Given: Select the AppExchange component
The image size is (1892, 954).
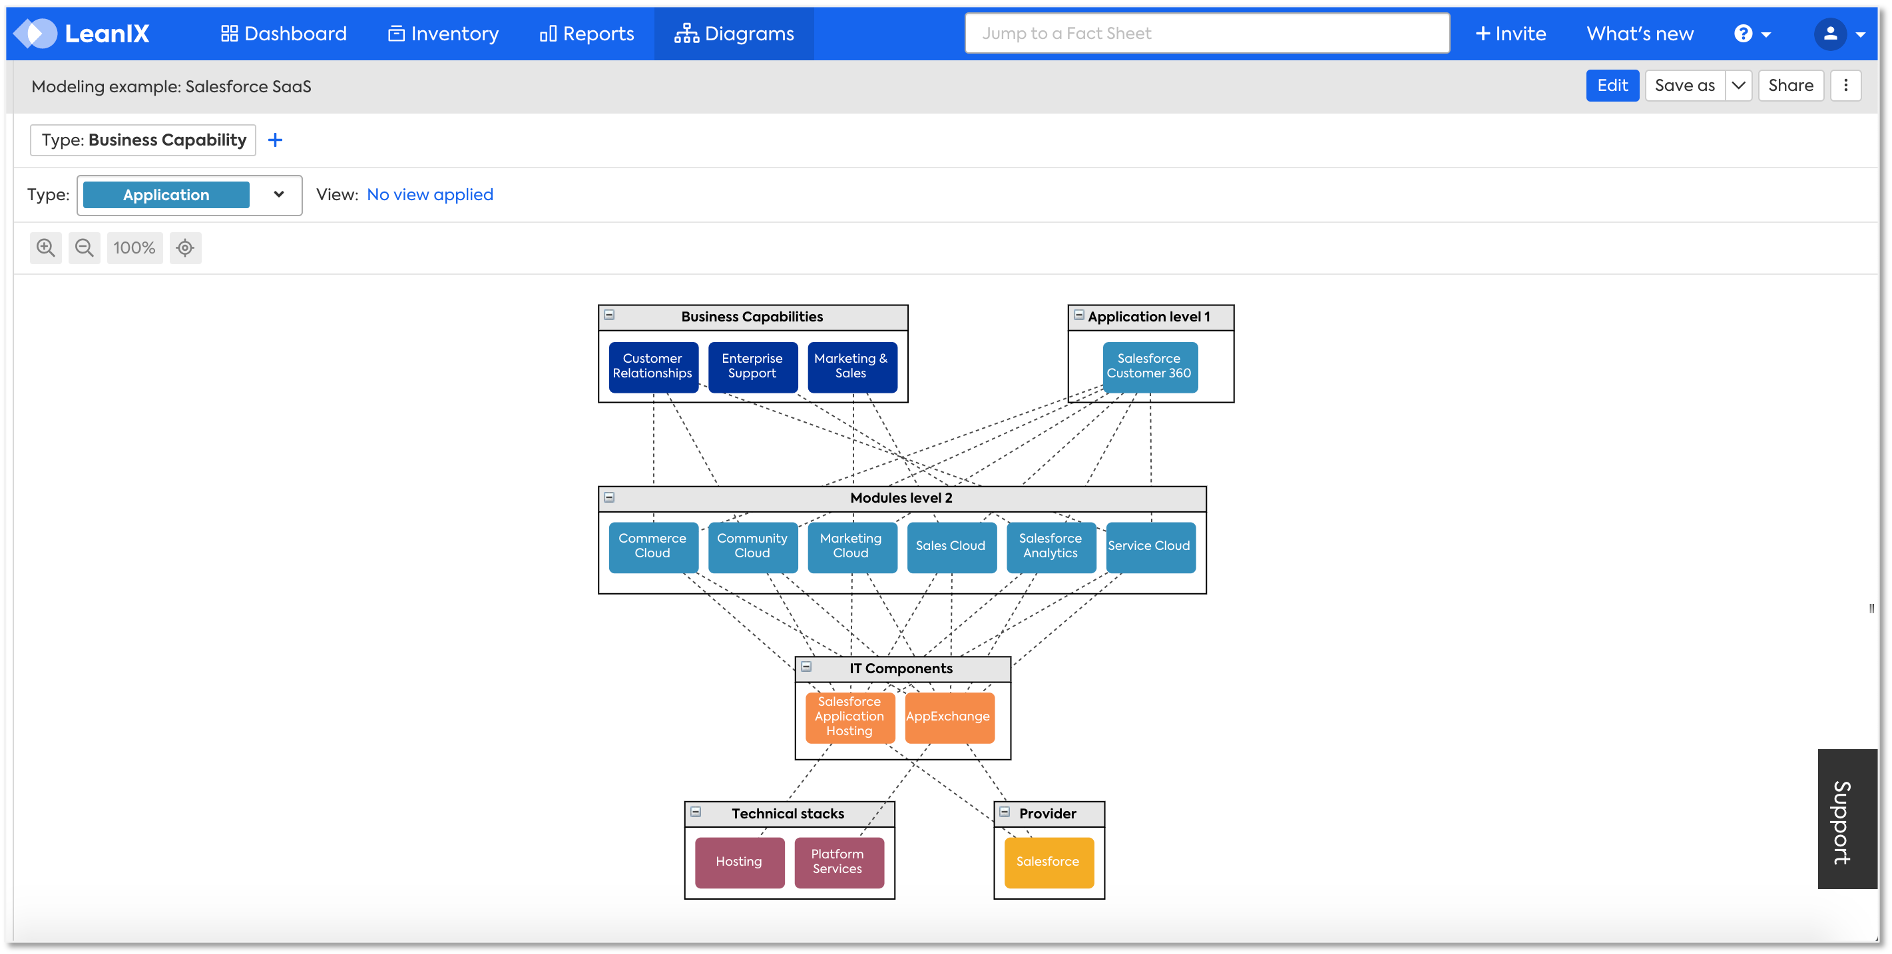Looking at the screenshot, I should tap(949, 718).
